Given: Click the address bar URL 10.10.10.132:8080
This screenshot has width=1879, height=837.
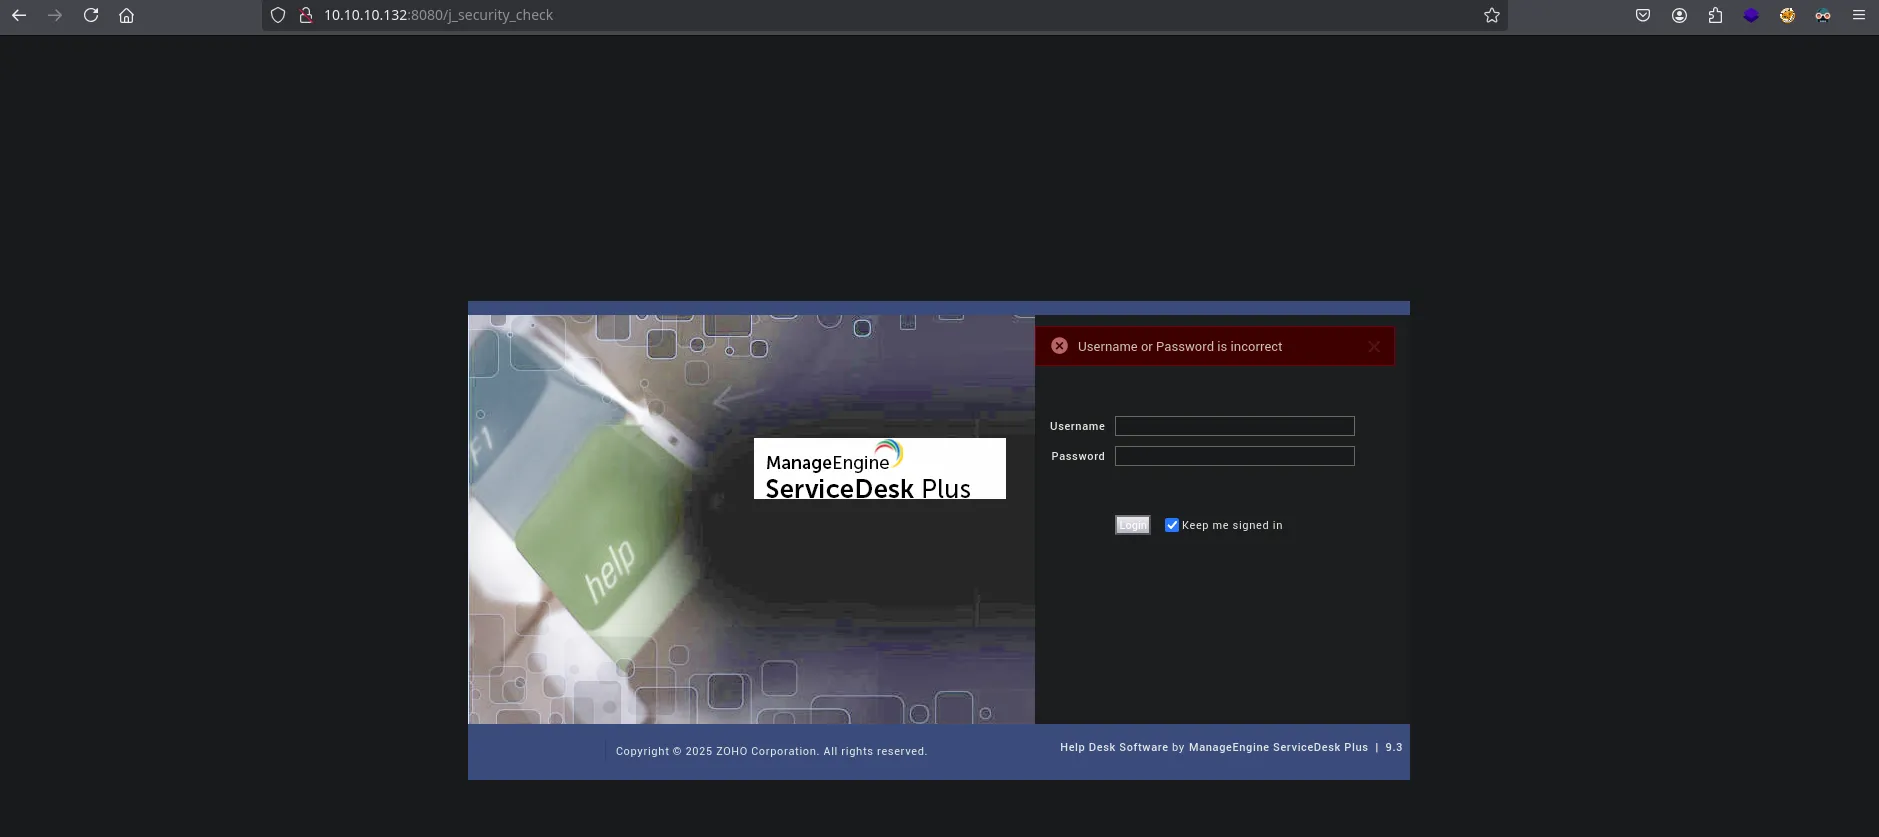Looking at the screenshot, I should (438, 15).
